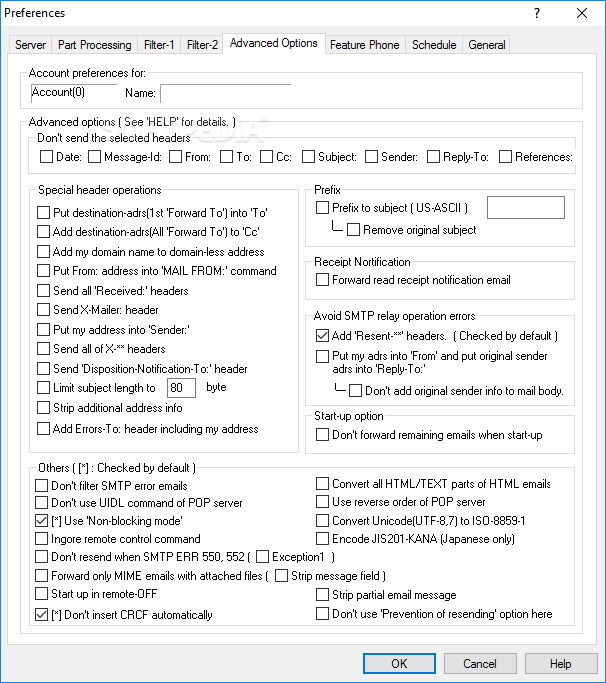Uncheck Don't insert CRCF automatically

point(41,615)
